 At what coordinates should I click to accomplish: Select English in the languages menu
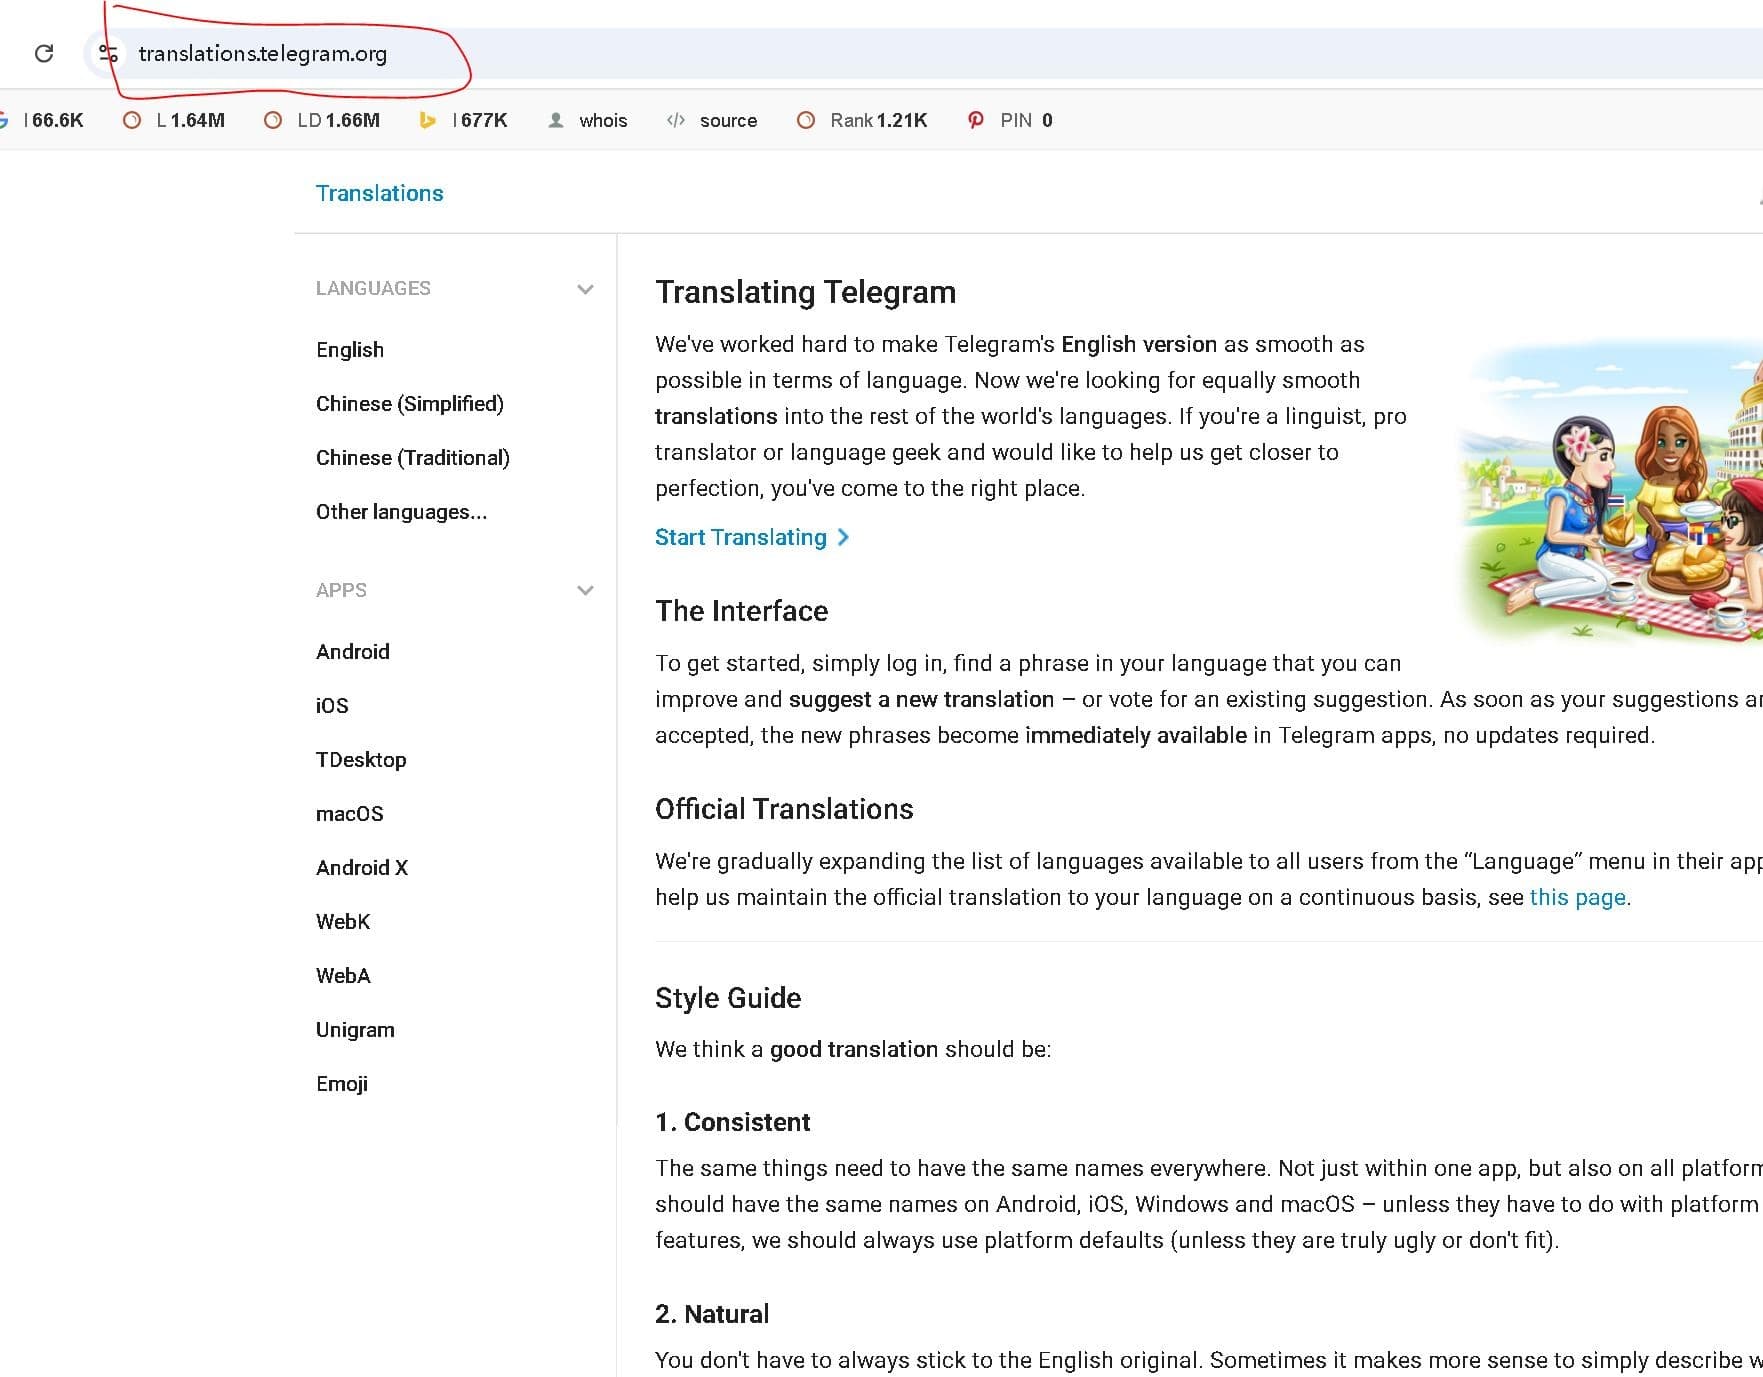pyautogui.click(x=350, y=350)
